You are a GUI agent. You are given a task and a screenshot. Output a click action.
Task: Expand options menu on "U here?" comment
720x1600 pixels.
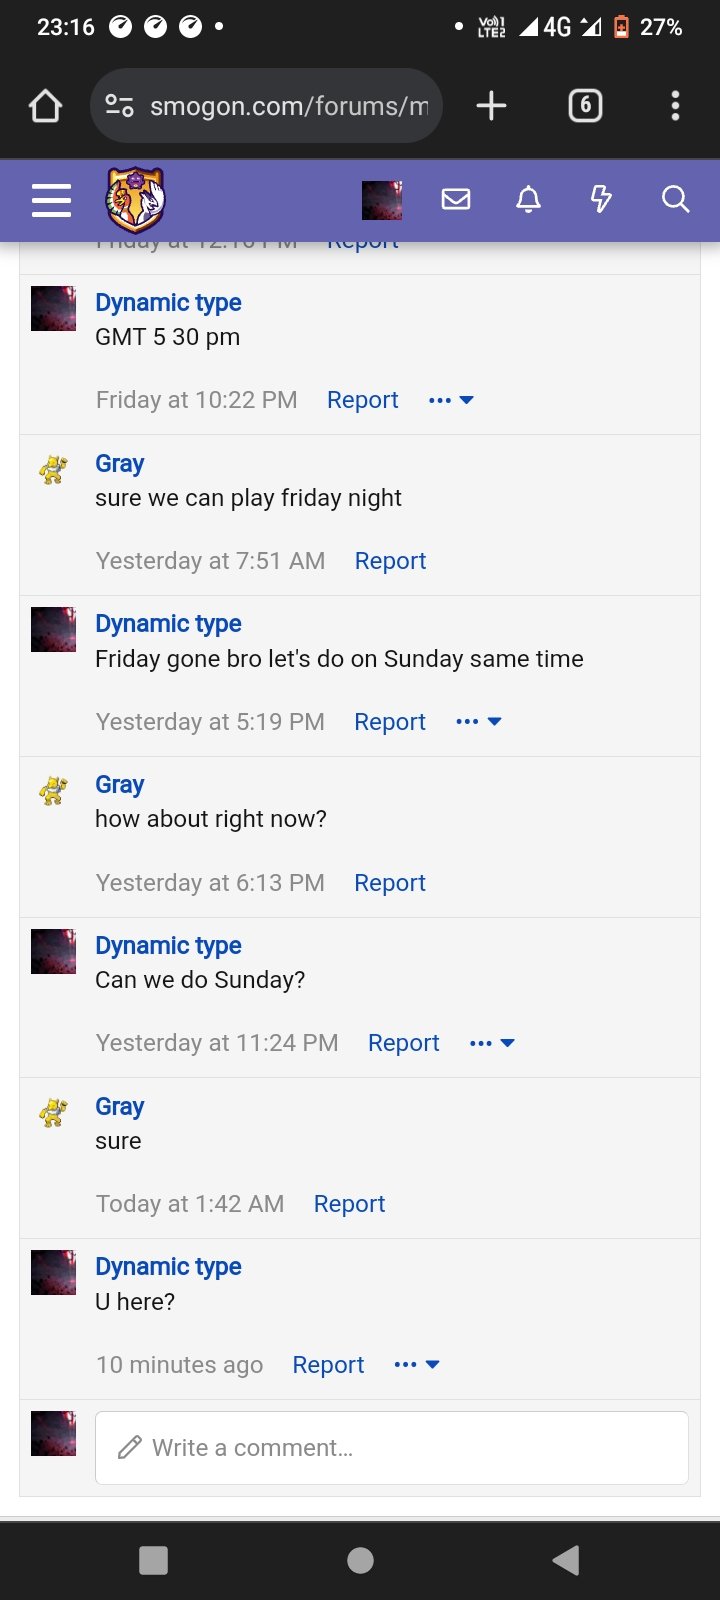pyautogui.click(x=417, y=1365)
